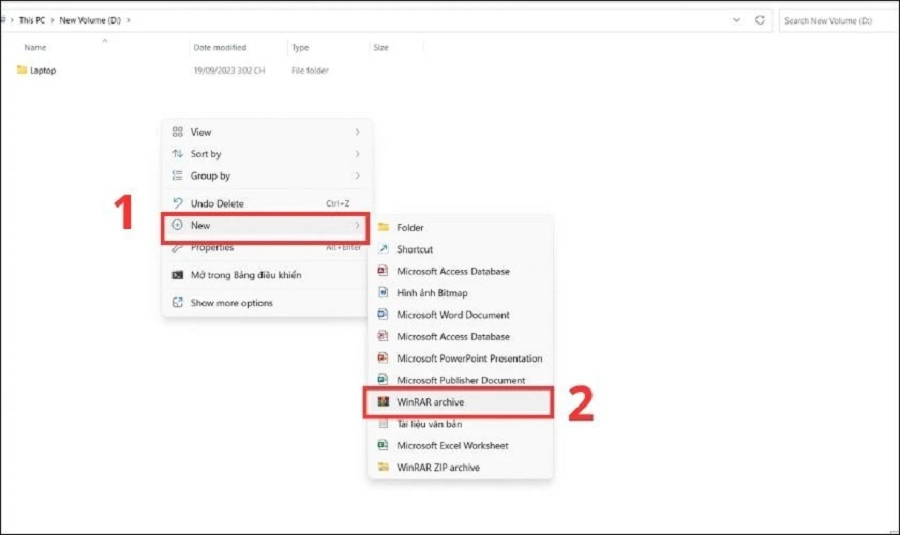Image resolution: width=900 pixels, height=535 pixels.
Task: Click the Show more options icon
Action: (x=177, y=303)
